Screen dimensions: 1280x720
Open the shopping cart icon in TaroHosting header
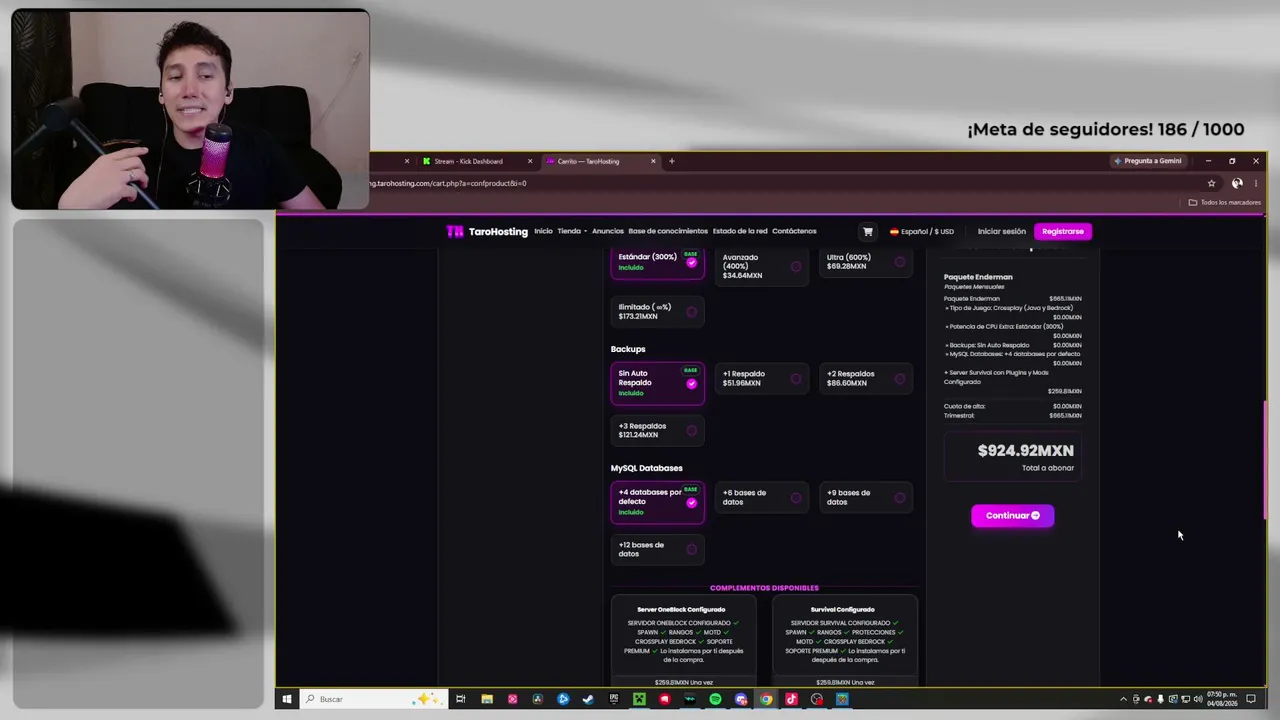click(x=867, y=231)
